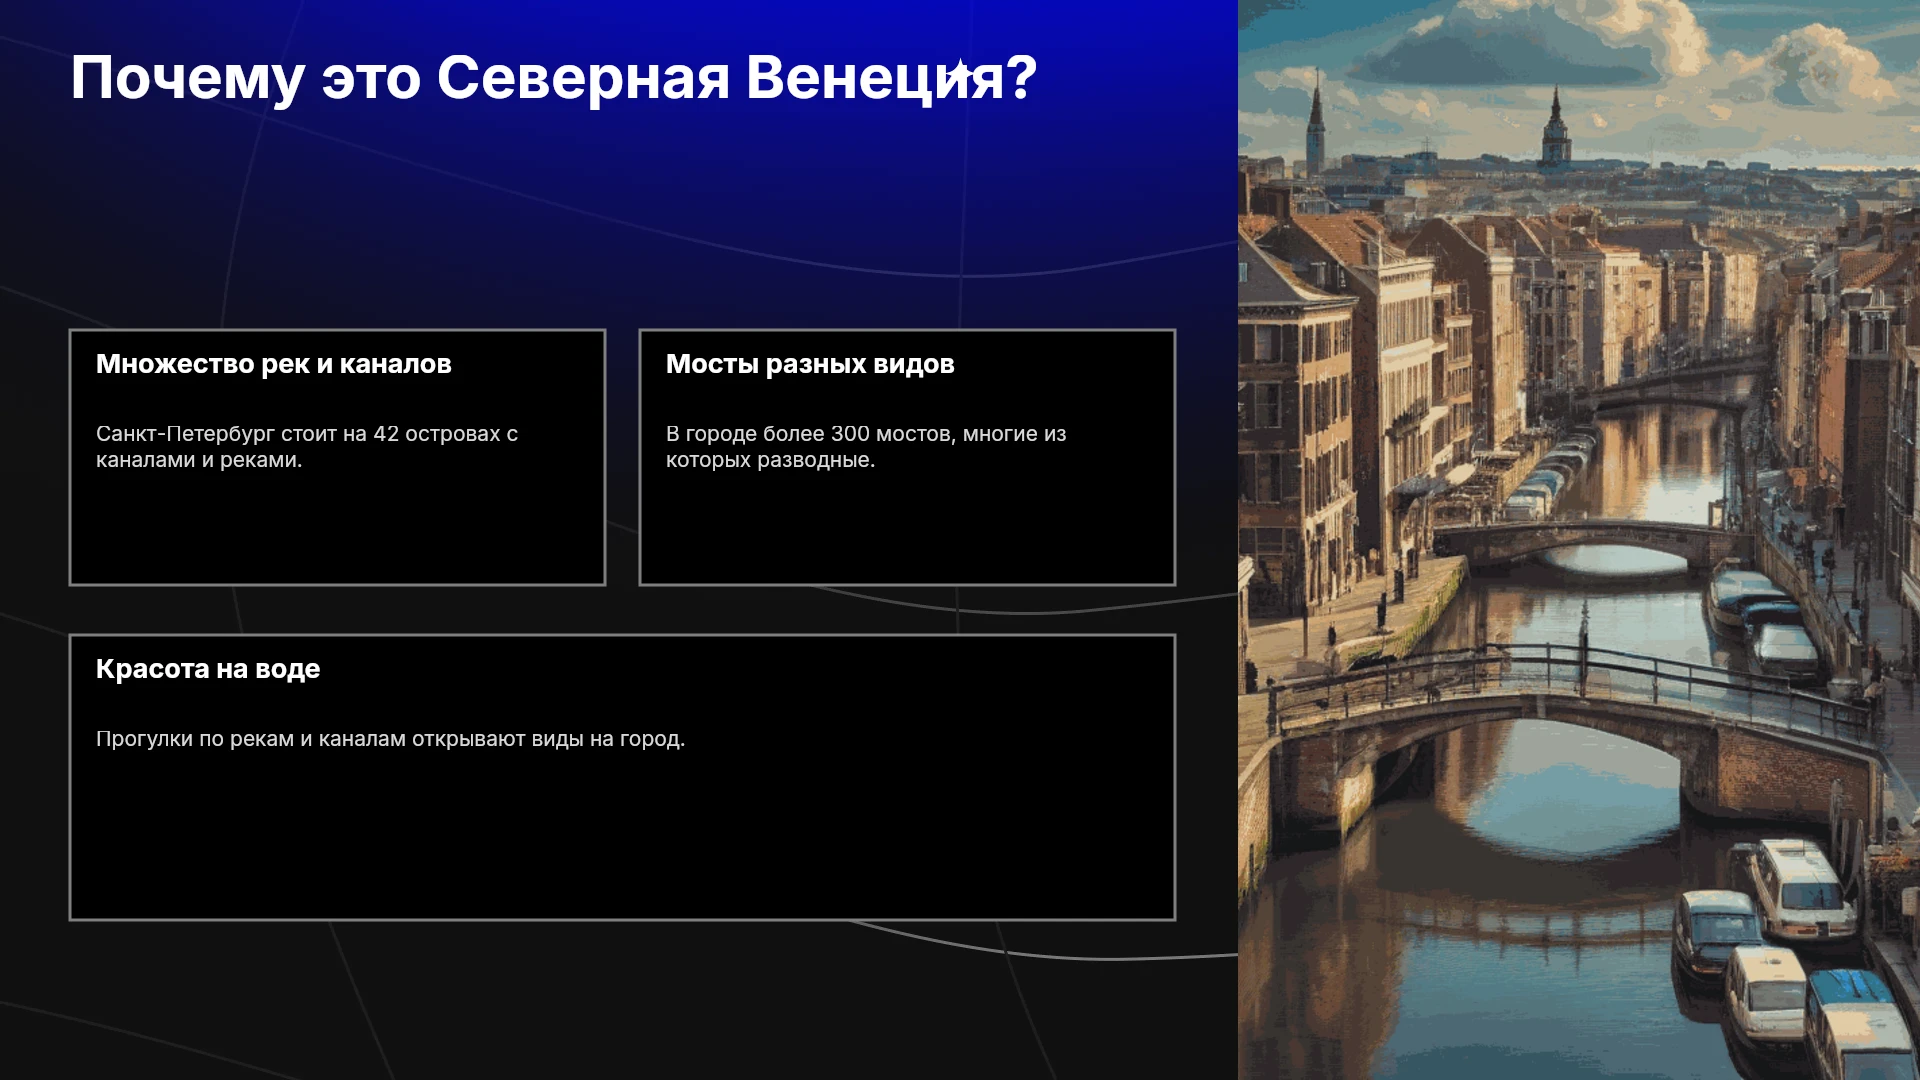Screen dimensions: 1920x1080
Task: Click the 'Множество рек и каналов' heading
Action: click(x=274, y=364)
